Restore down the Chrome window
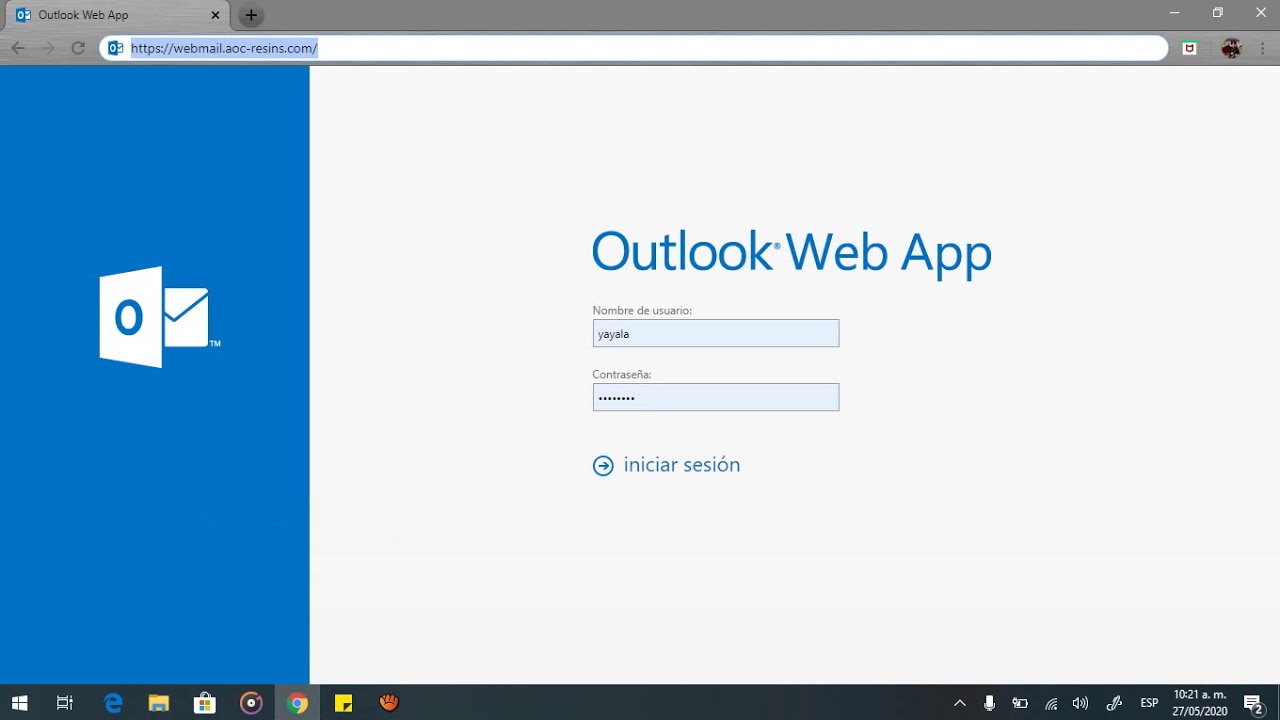Screen dimensions: 1280x720 [x=1218, y=13]
